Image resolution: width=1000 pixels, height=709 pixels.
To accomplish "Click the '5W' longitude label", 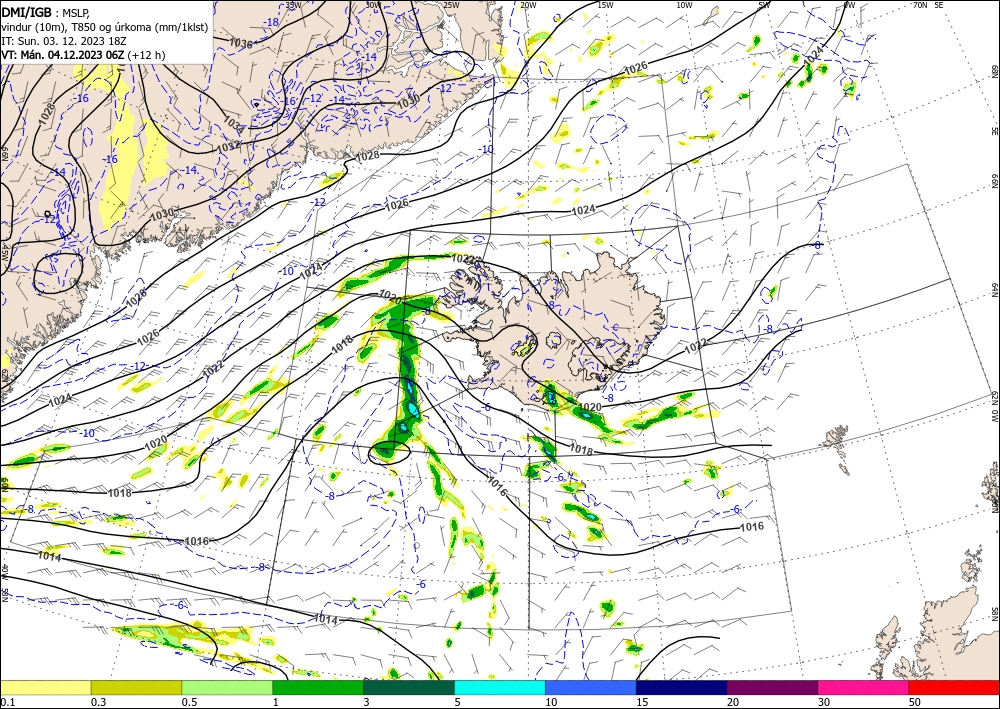I will click(765, 5).
